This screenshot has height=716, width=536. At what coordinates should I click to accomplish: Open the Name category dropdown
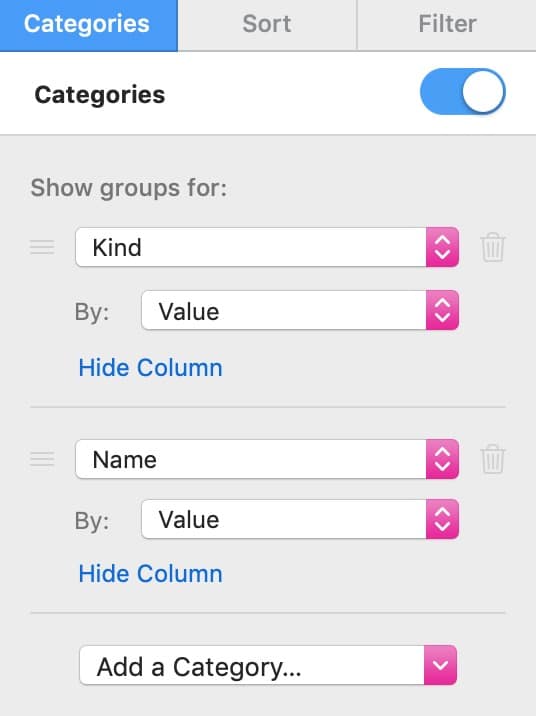tap(267, 459)
